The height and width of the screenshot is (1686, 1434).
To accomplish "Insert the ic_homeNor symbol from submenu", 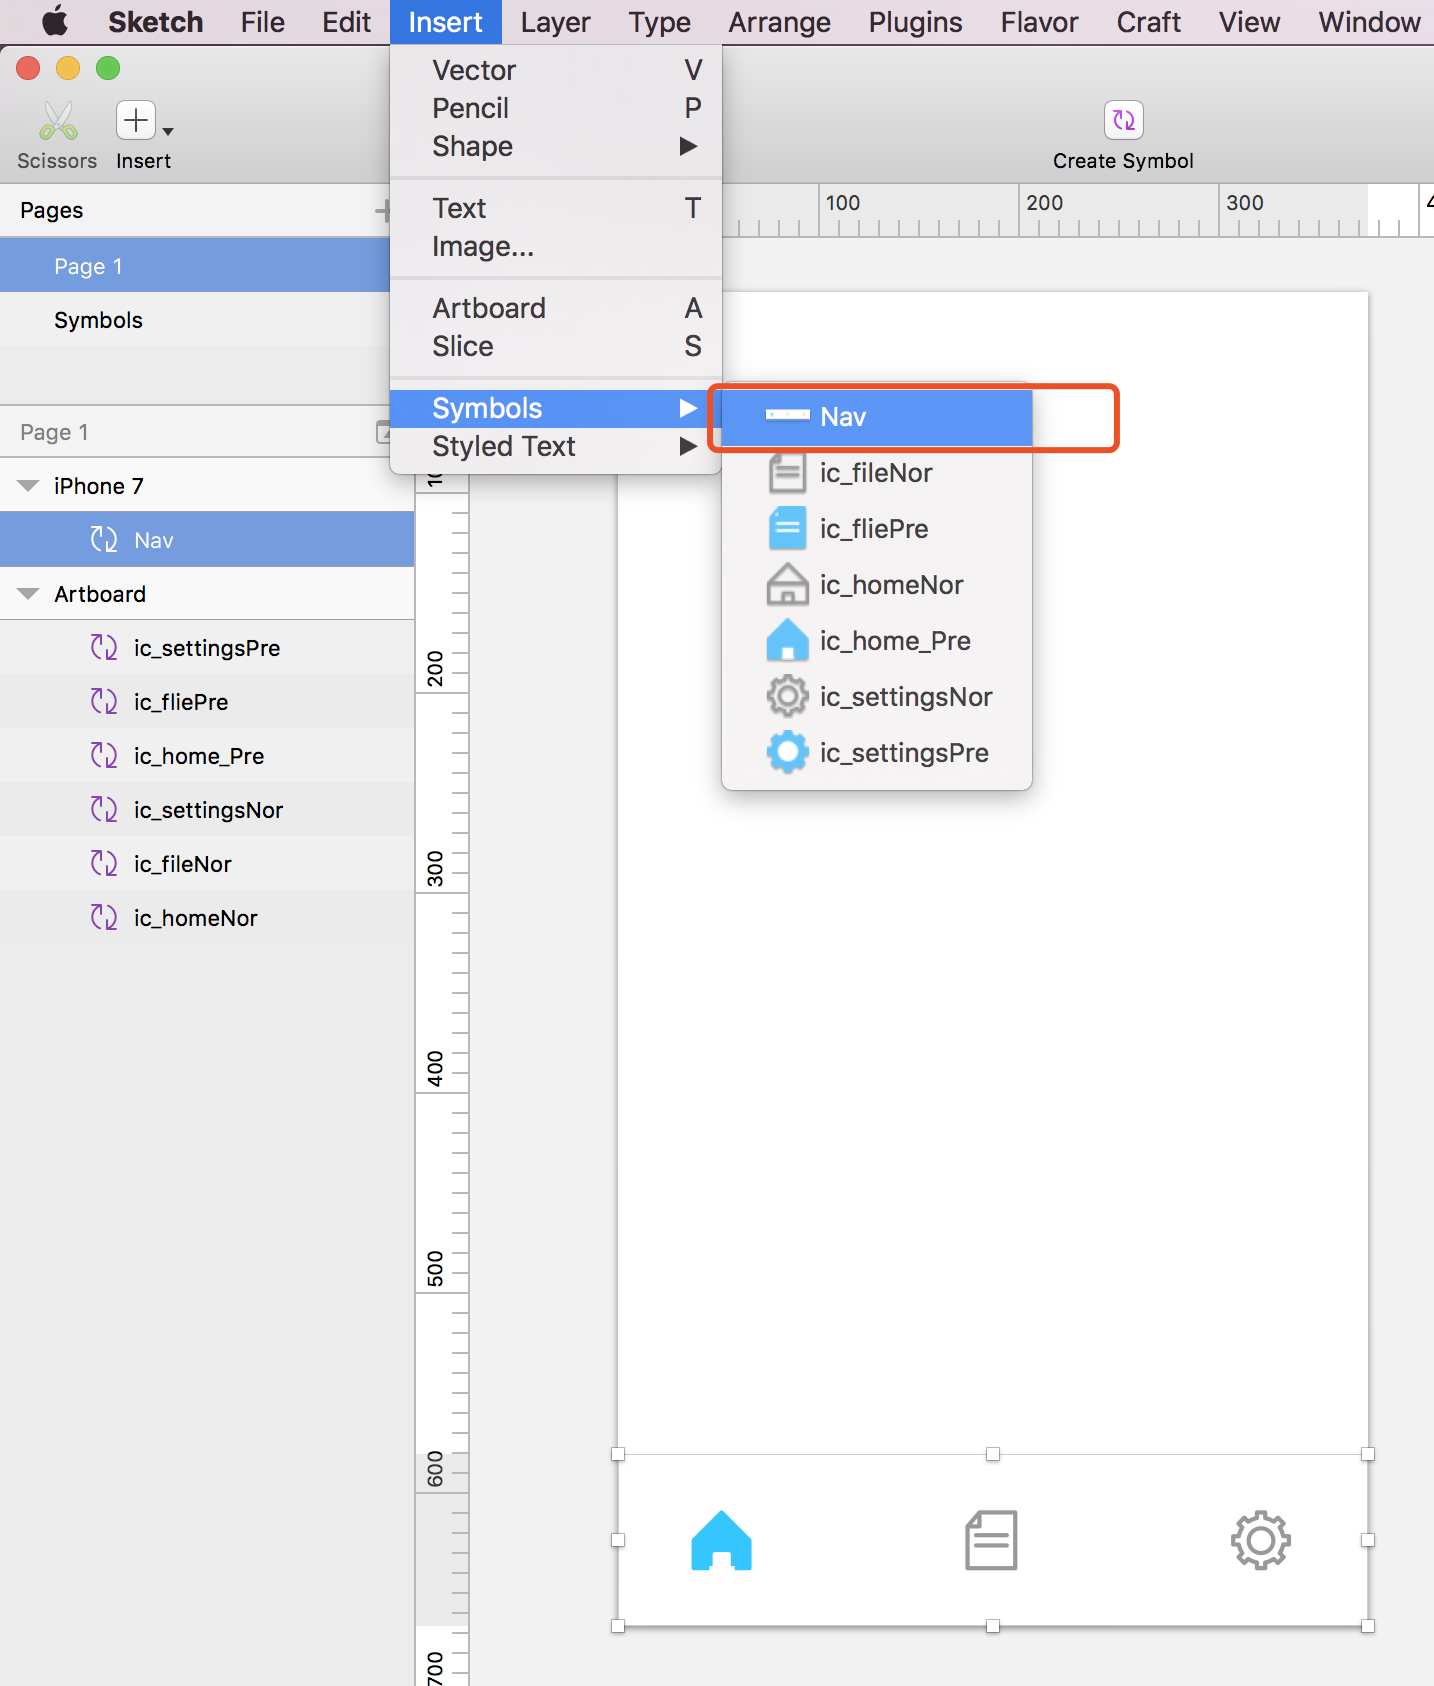I will click(x=877, y=585).
